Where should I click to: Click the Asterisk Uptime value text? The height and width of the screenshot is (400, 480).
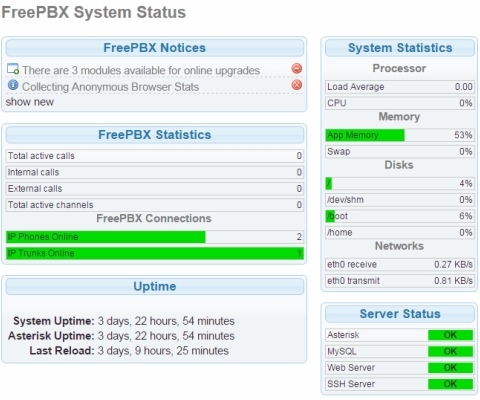[x=166, y=336]
